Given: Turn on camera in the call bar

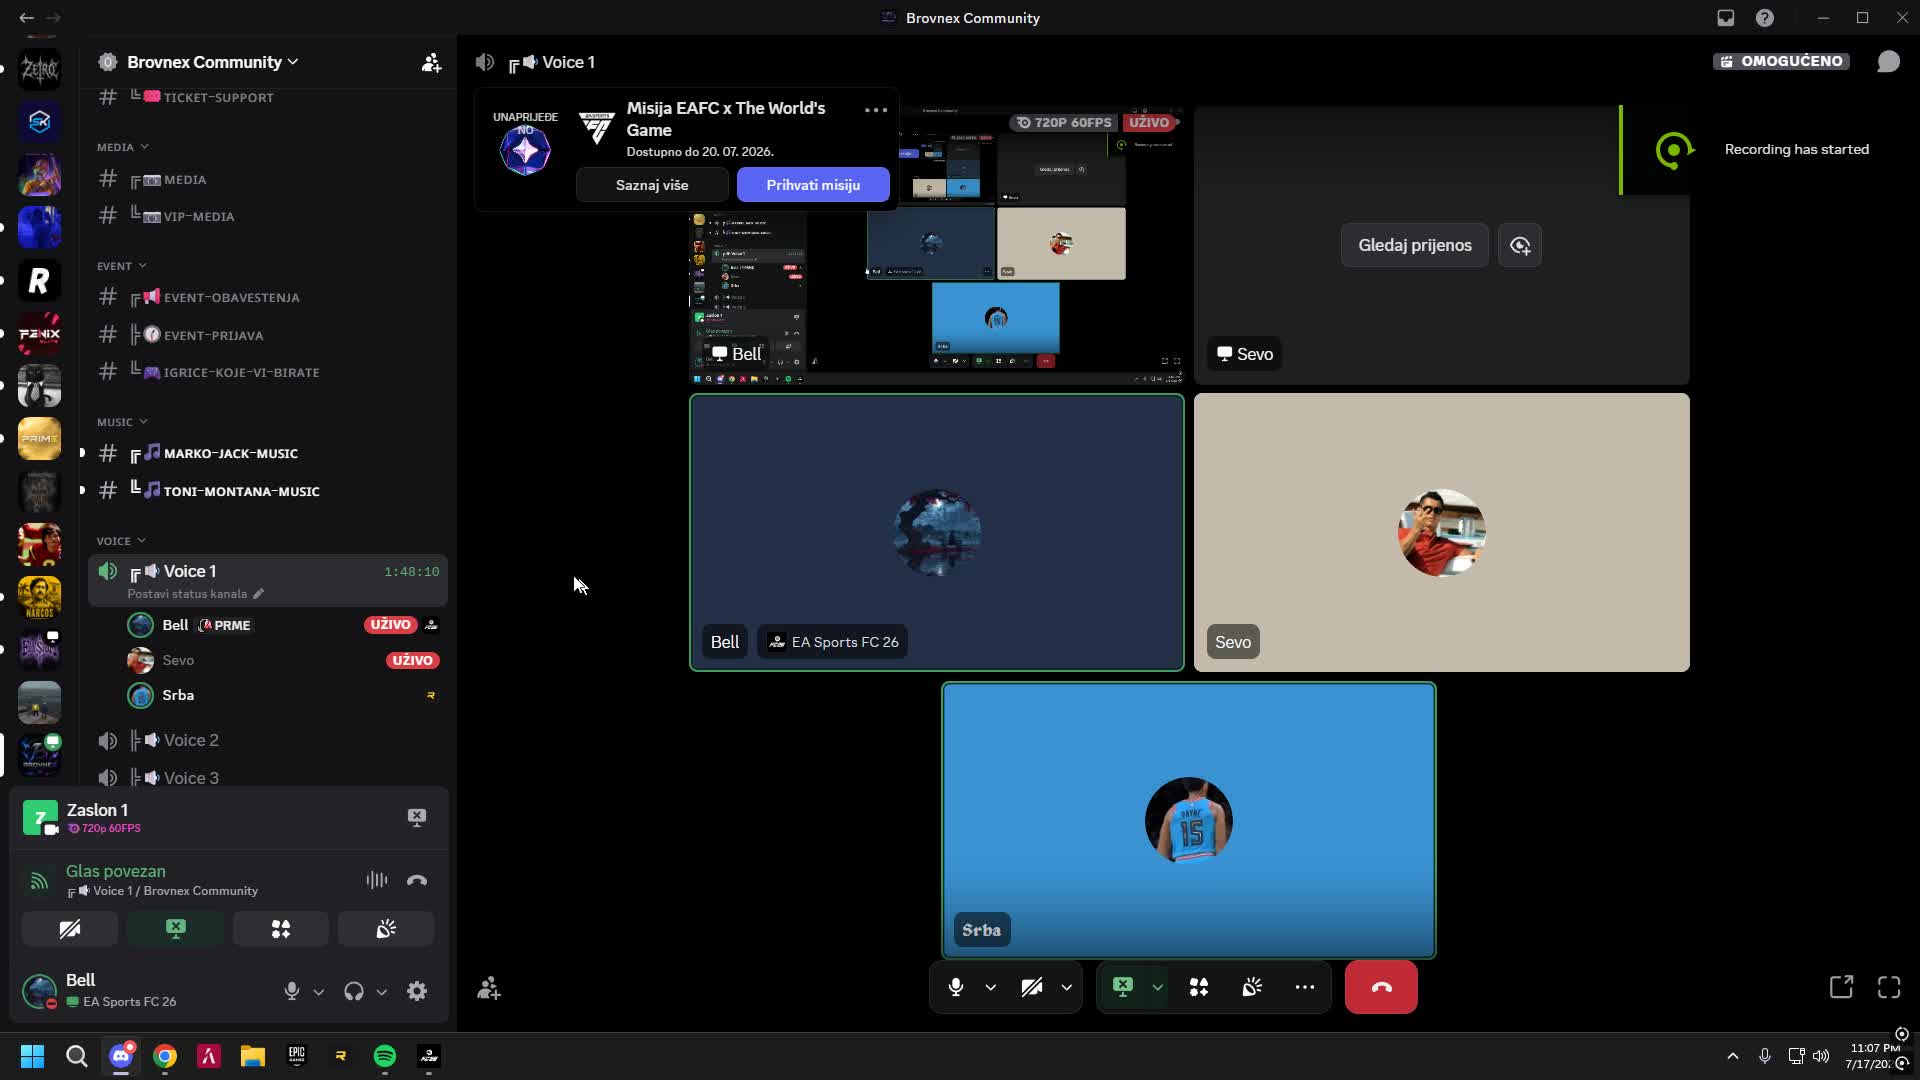Looking at the screenshot, I should [x=1032, y=987].
